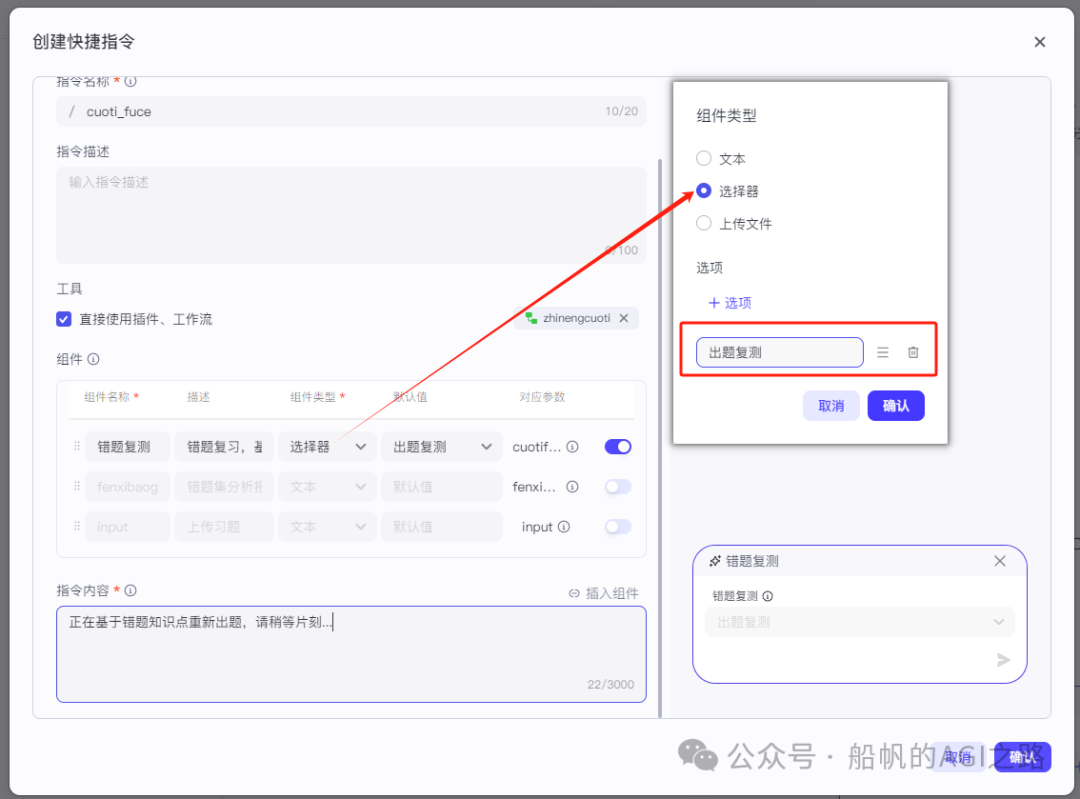Screen dimensions: 1080x799
Task: Click the zhinengcuoti workflow icon
Action: (531, 318)
